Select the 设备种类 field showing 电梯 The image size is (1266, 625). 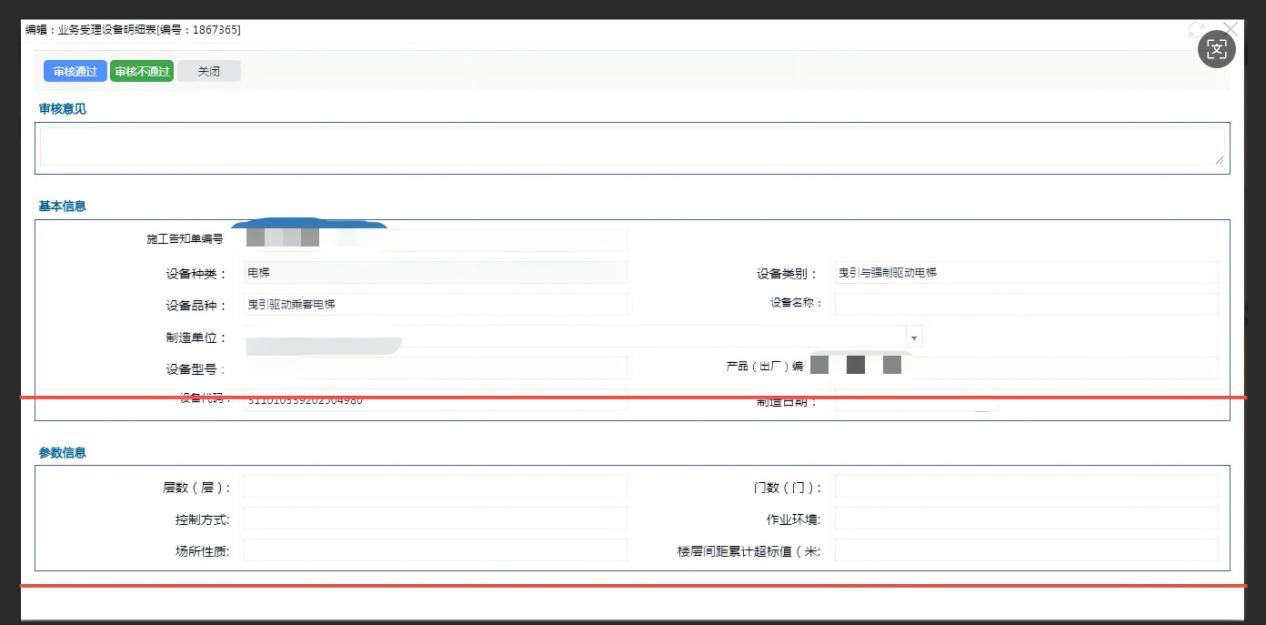click(x=435, y=273)
